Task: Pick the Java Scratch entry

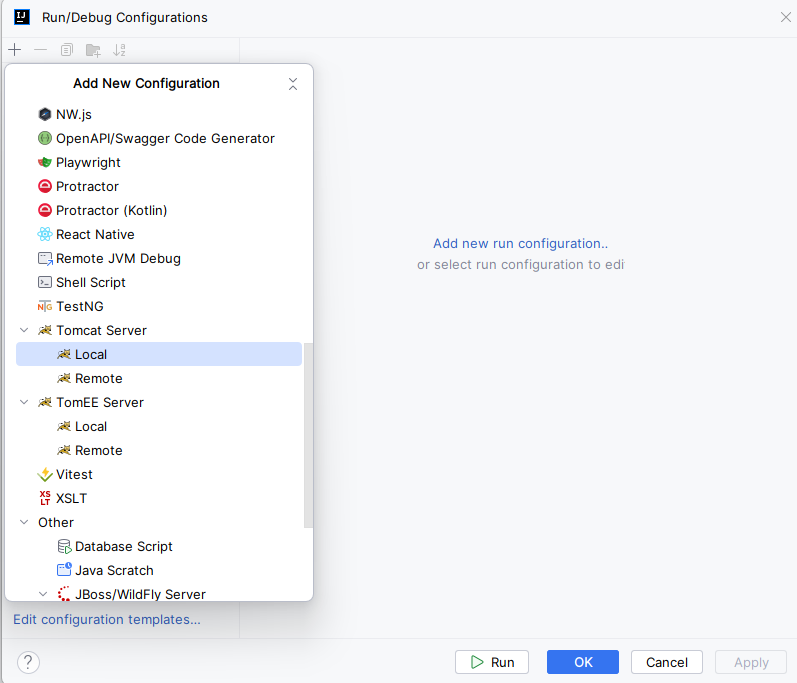Action: pos(159,570)
